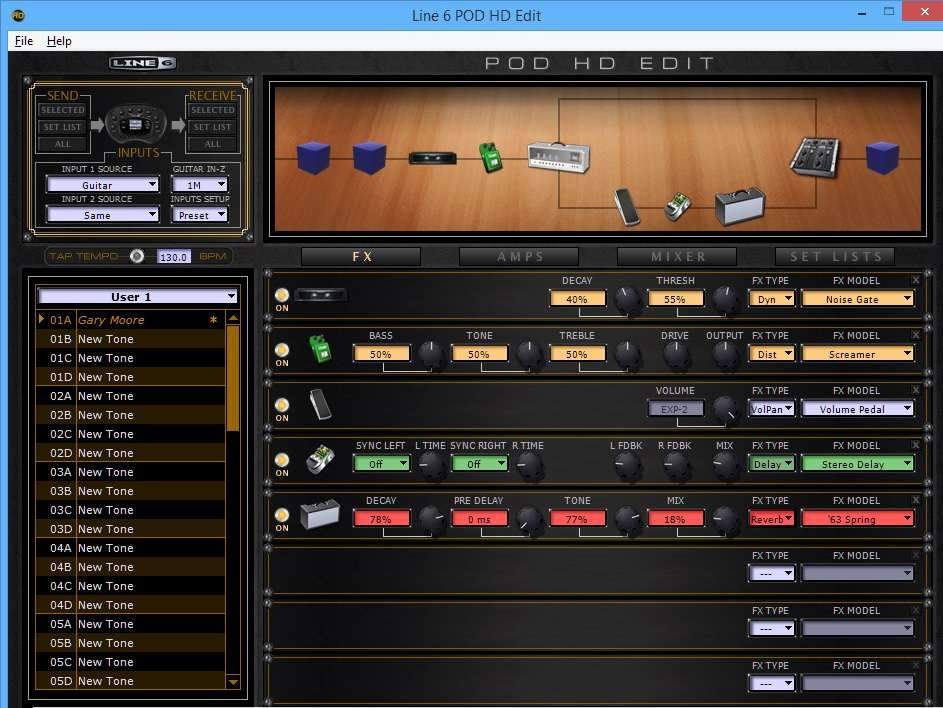This screenshot has height=708, width=943.
Task: Open the Input 1 Source Guitar dropdown
Action: pos(102,185)
